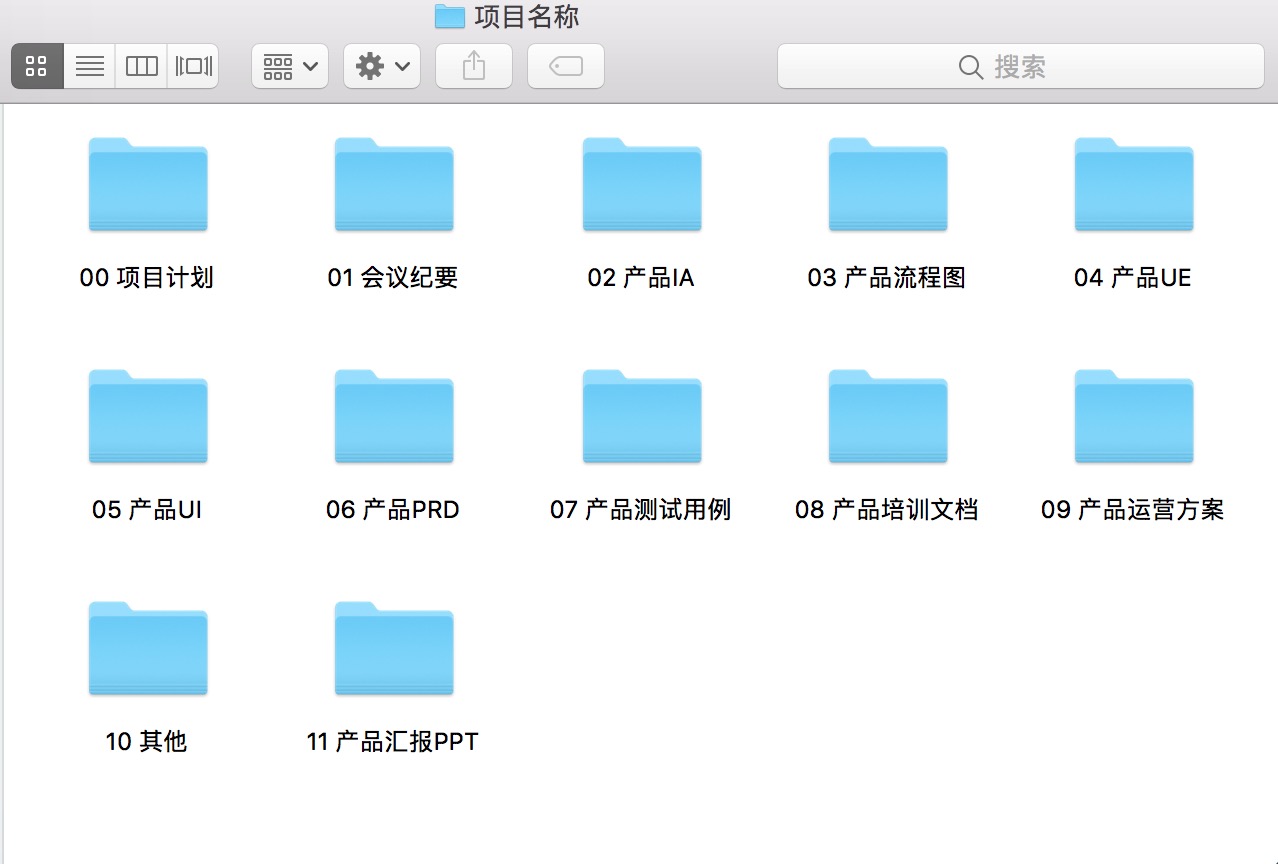Viewport: 1278px width, 864px height.
Task: Click the Share toolbar button
Action: [x=474, y=67]
